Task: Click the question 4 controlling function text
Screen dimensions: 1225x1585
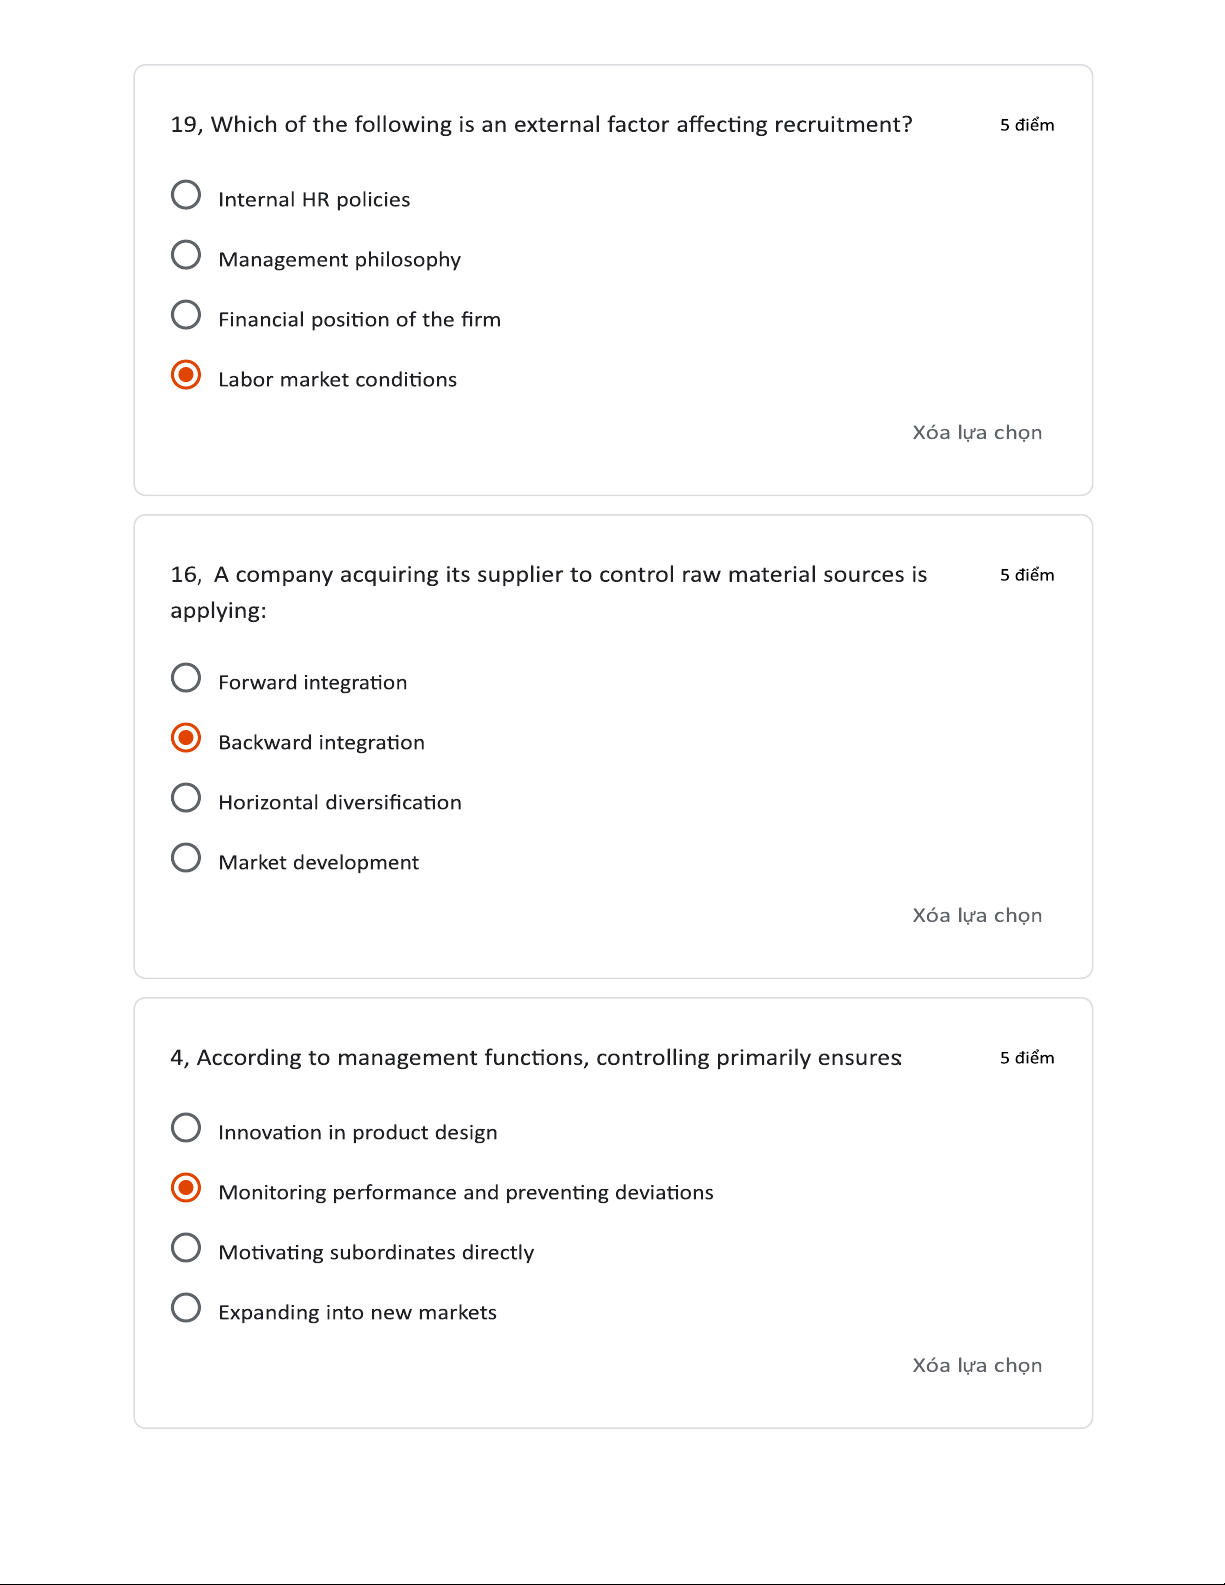Action: pos(536,1058)
